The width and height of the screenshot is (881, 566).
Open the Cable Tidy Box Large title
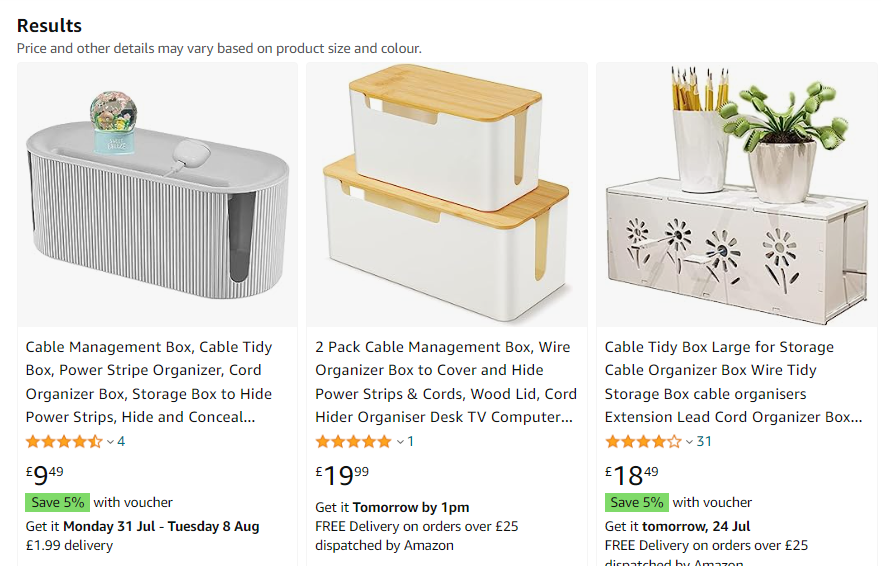pyautogui.click(x=732, y=382)
